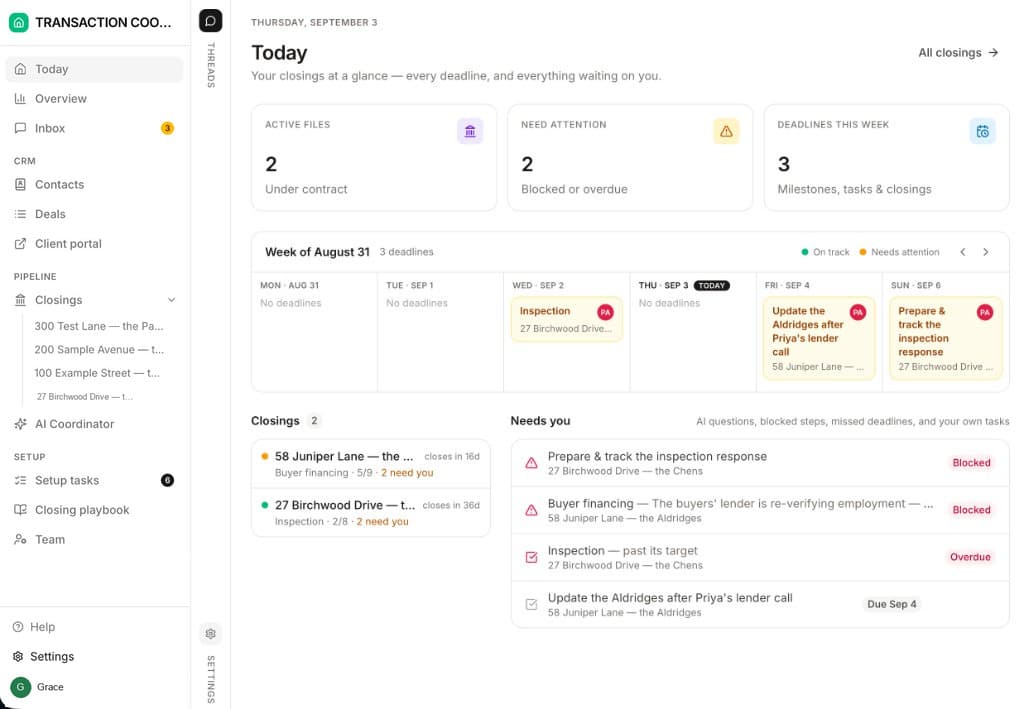
Task: Click warning triangle beside Prepare & track inspection response
Action: pyautogui.click(x=532, y=463)
